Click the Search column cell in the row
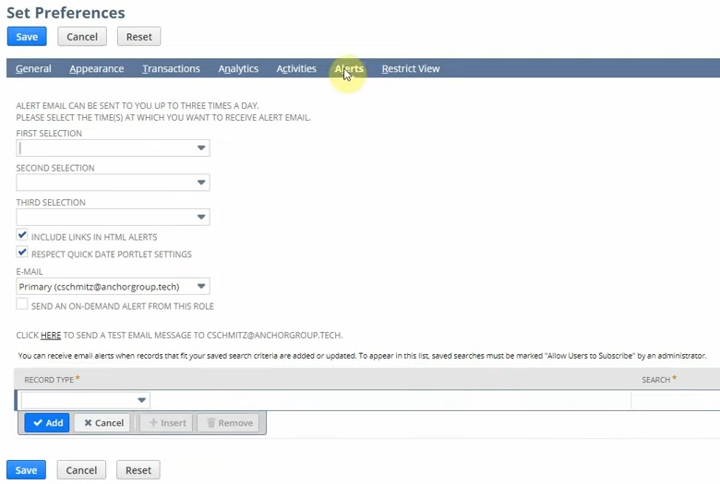Viewport: 720px width, 484px height. tap(675, 400)
